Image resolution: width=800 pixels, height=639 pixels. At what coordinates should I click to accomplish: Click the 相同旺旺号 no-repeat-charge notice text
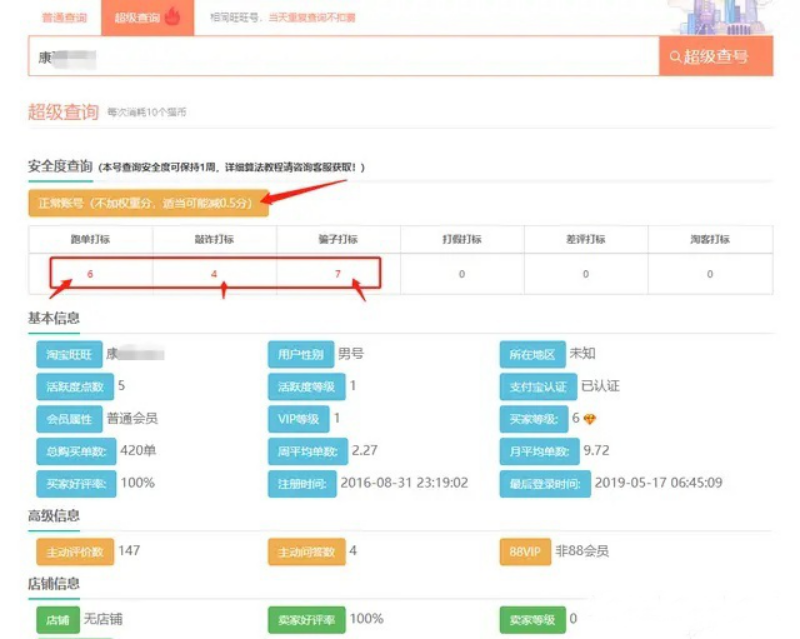(x=285, y=17)
